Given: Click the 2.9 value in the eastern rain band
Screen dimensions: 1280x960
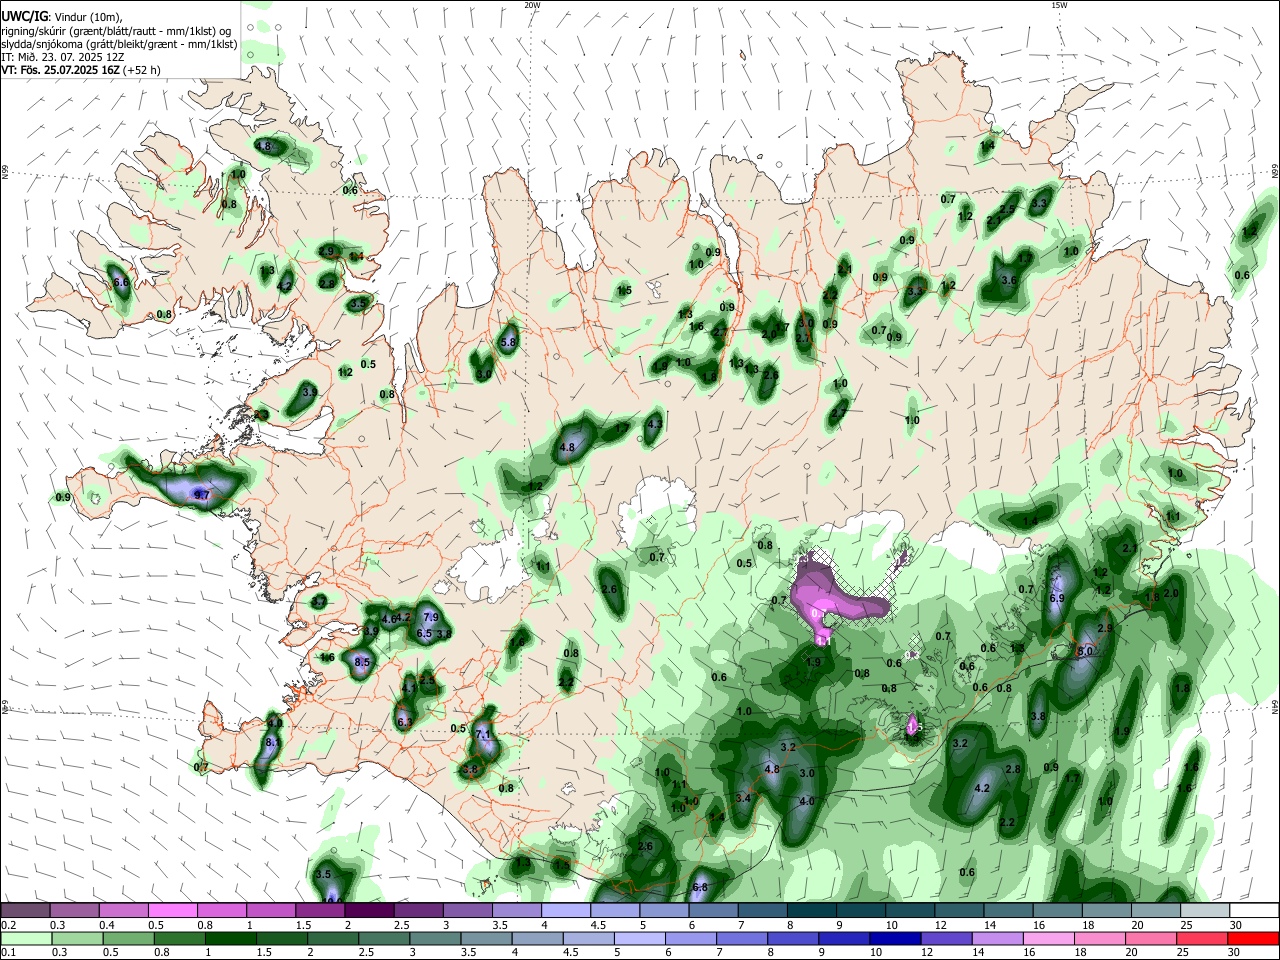Looking at the screenshot, I should pyautogui.click(x=1105, y=628).
